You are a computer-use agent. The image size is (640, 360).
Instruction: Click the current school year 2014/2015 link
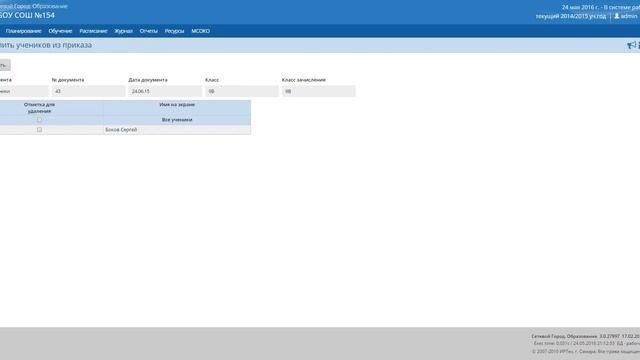[571, 16]
